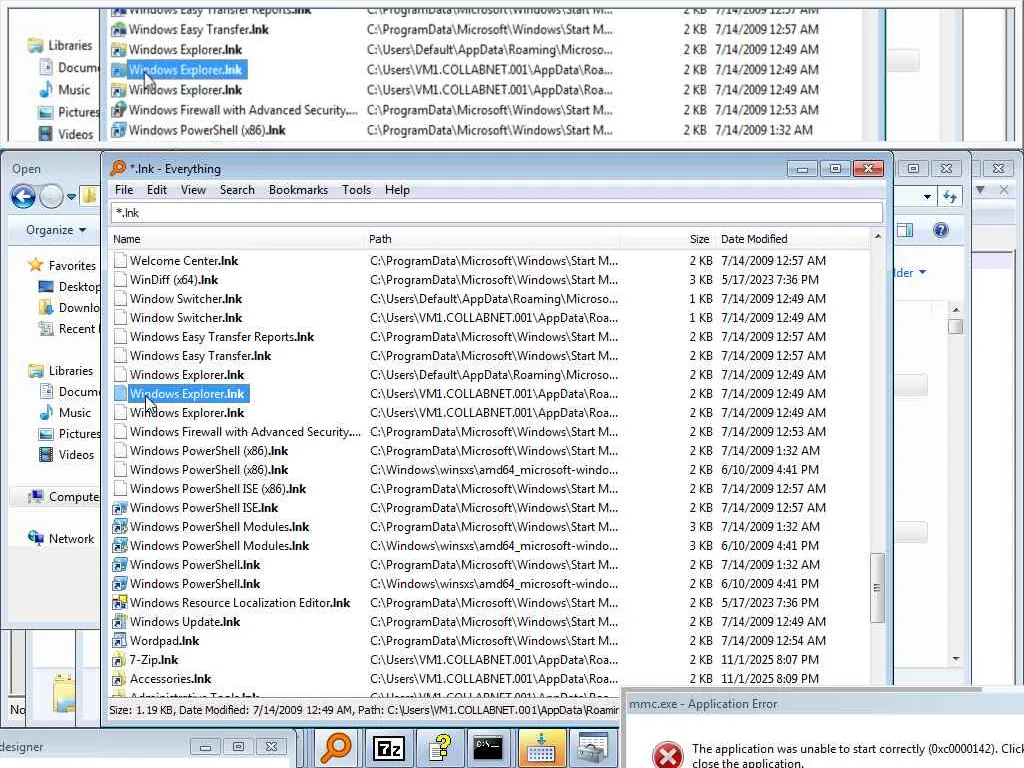Sort results by the Size column header
Image resolution: width=1024 pixels, height=768 pixels.
point(668,239)
